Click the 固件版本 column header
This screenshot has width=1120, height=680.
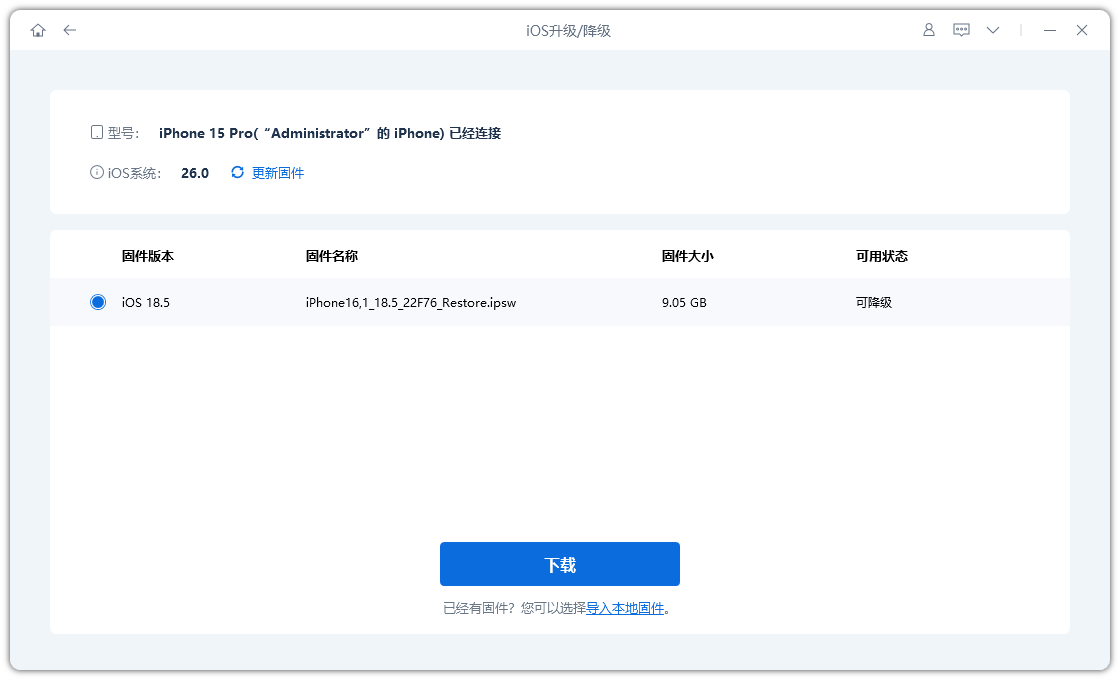click(148, 256)
